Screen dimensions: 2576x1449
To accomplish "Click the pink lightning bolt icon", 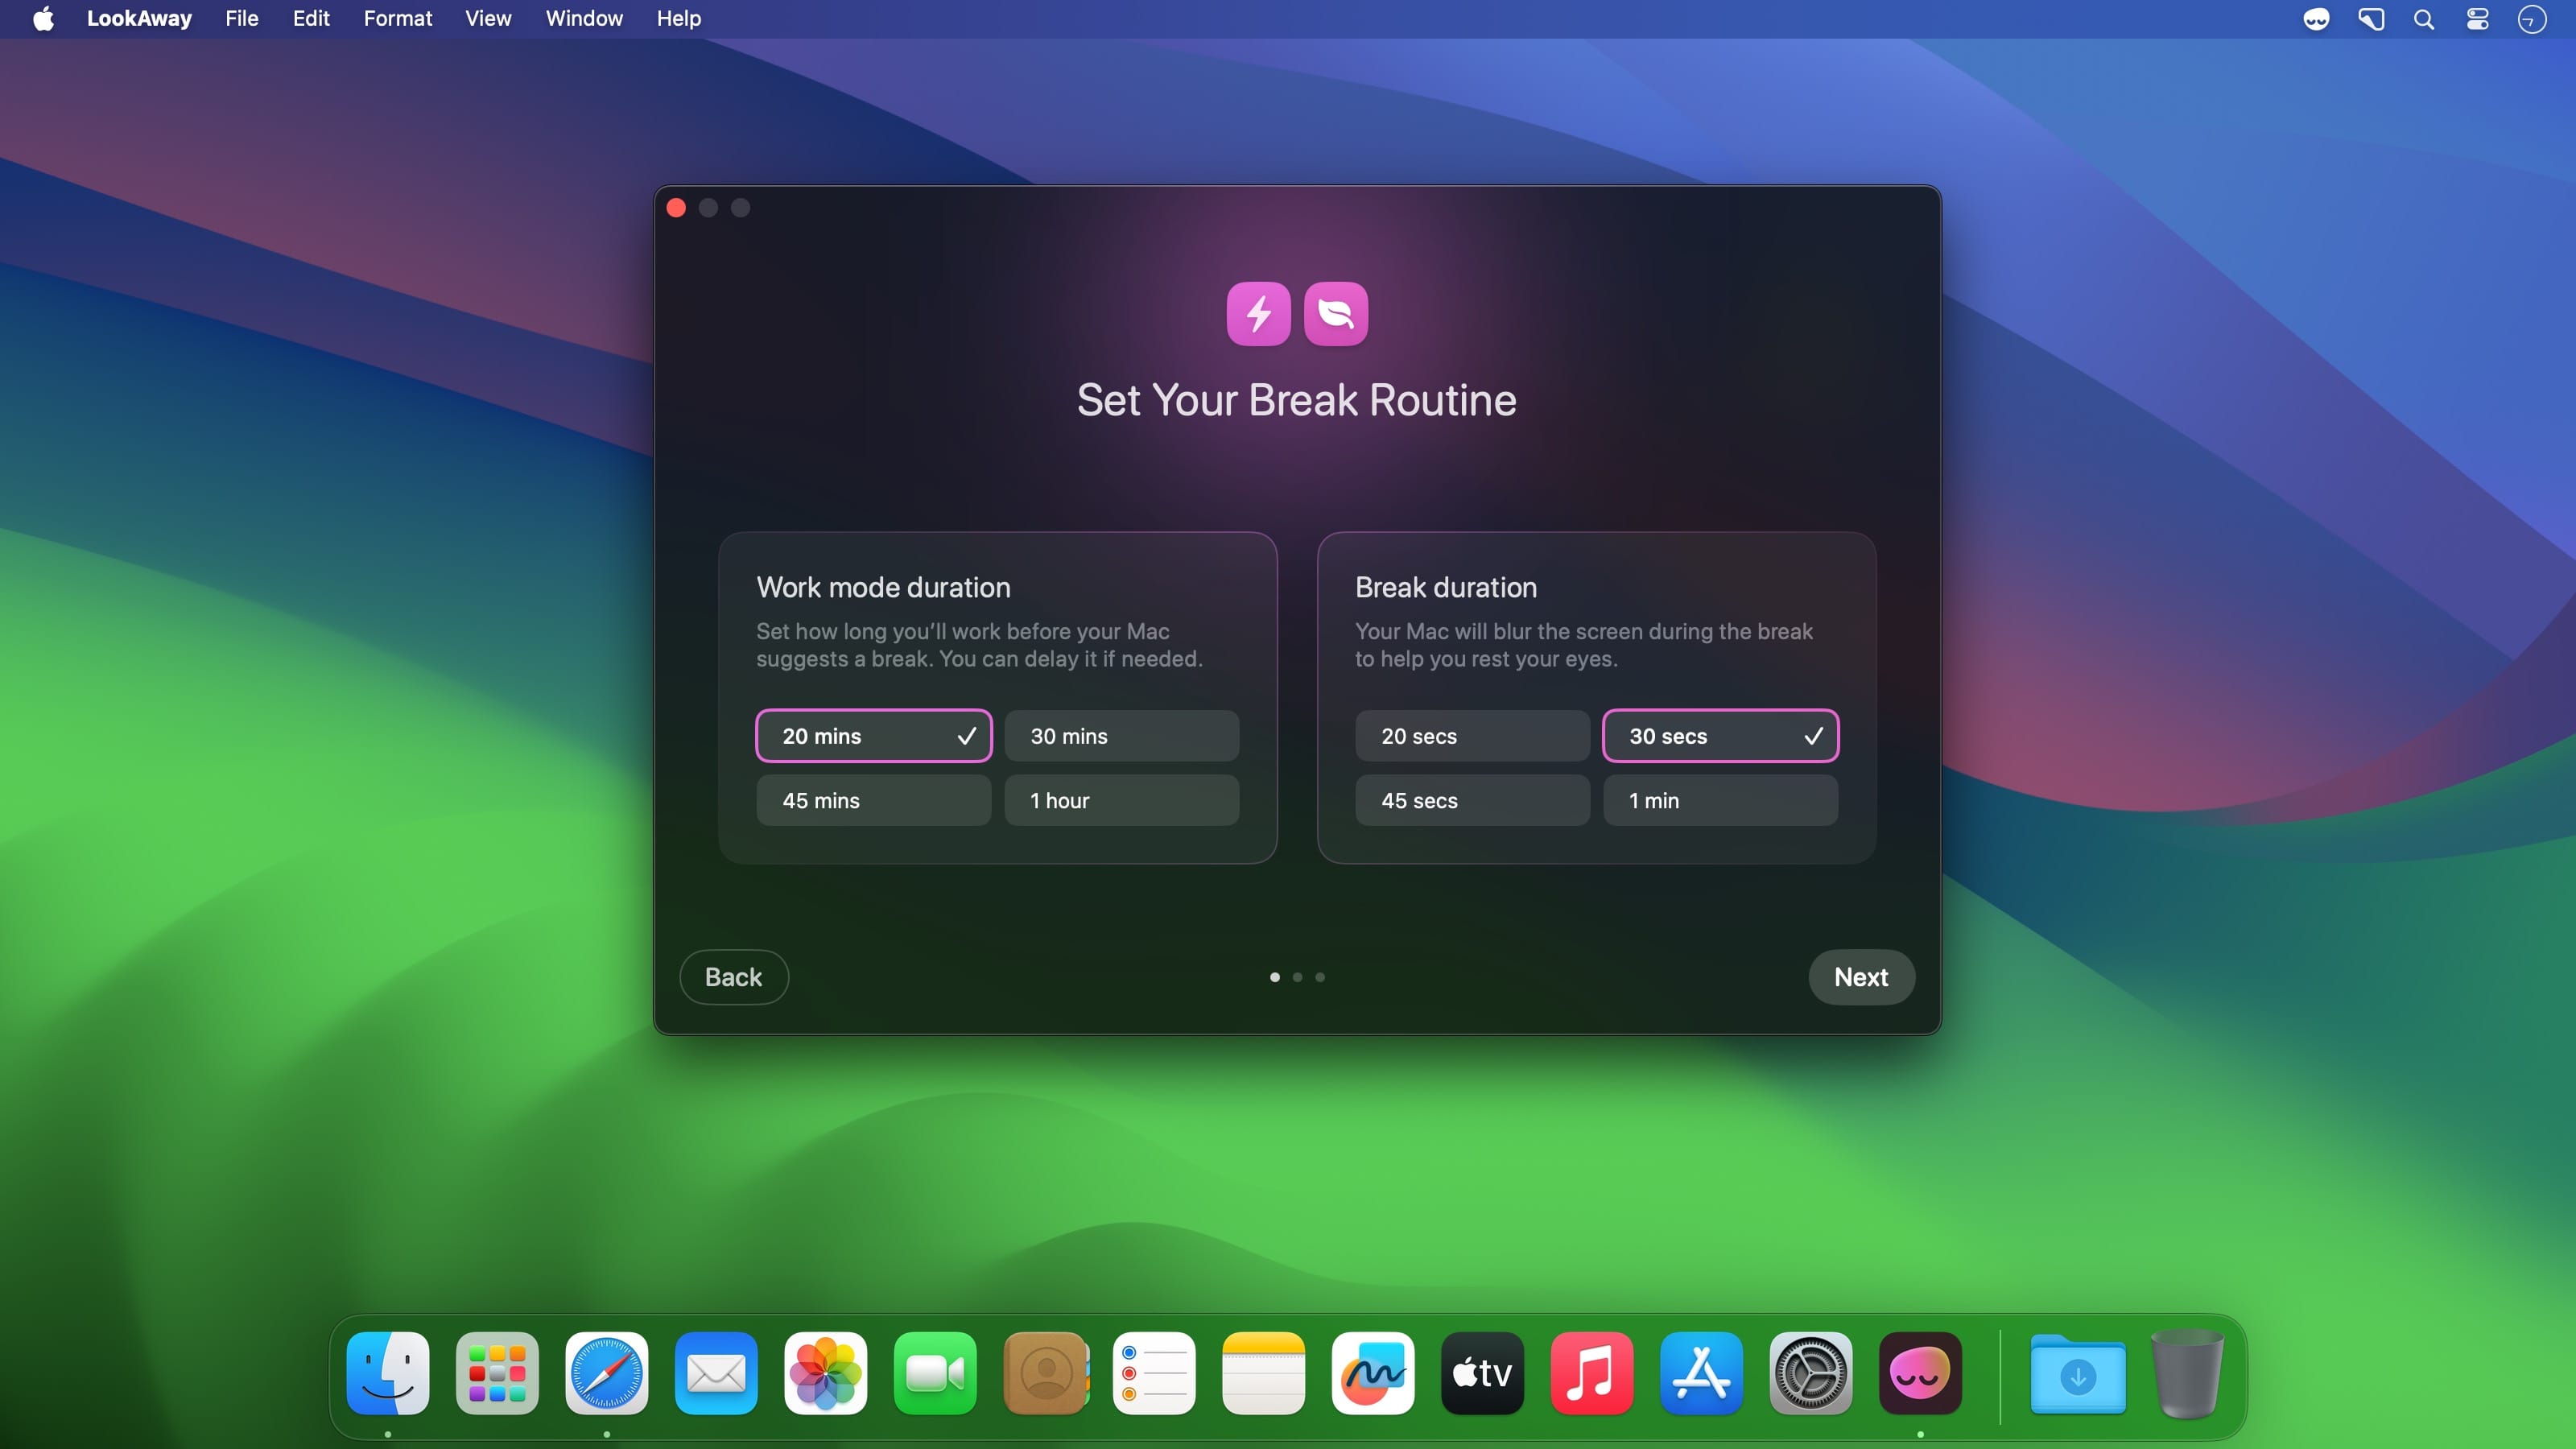I will point(1258,314).
